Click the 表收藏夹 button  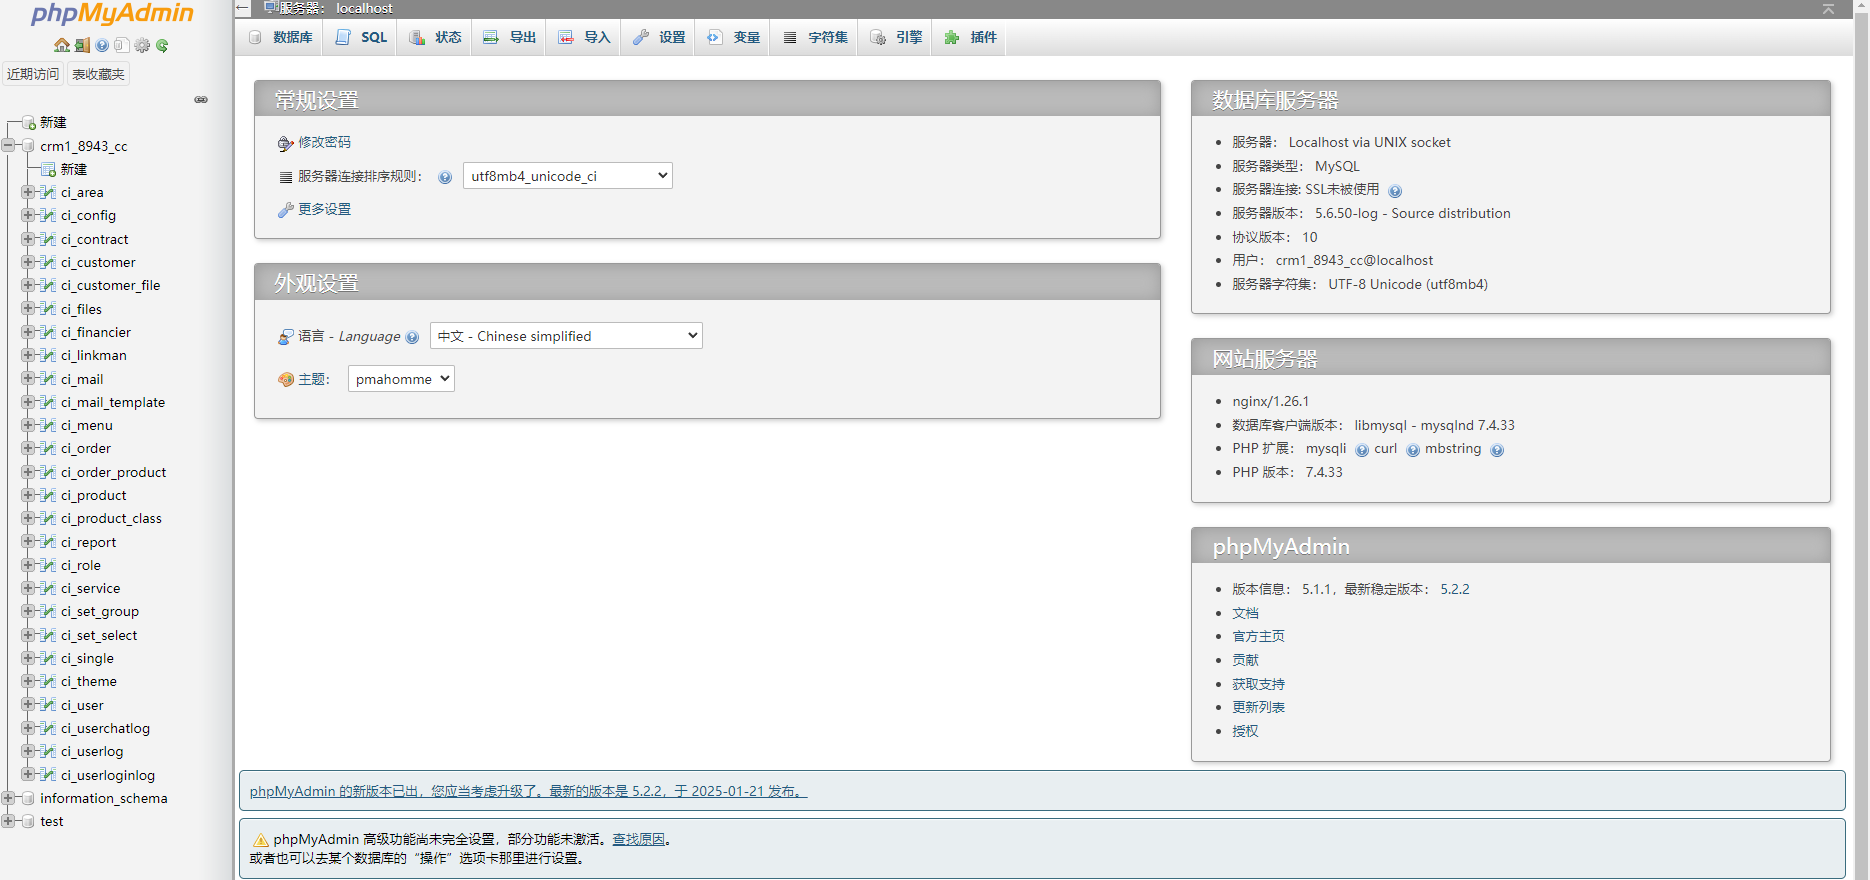(98, 74)
